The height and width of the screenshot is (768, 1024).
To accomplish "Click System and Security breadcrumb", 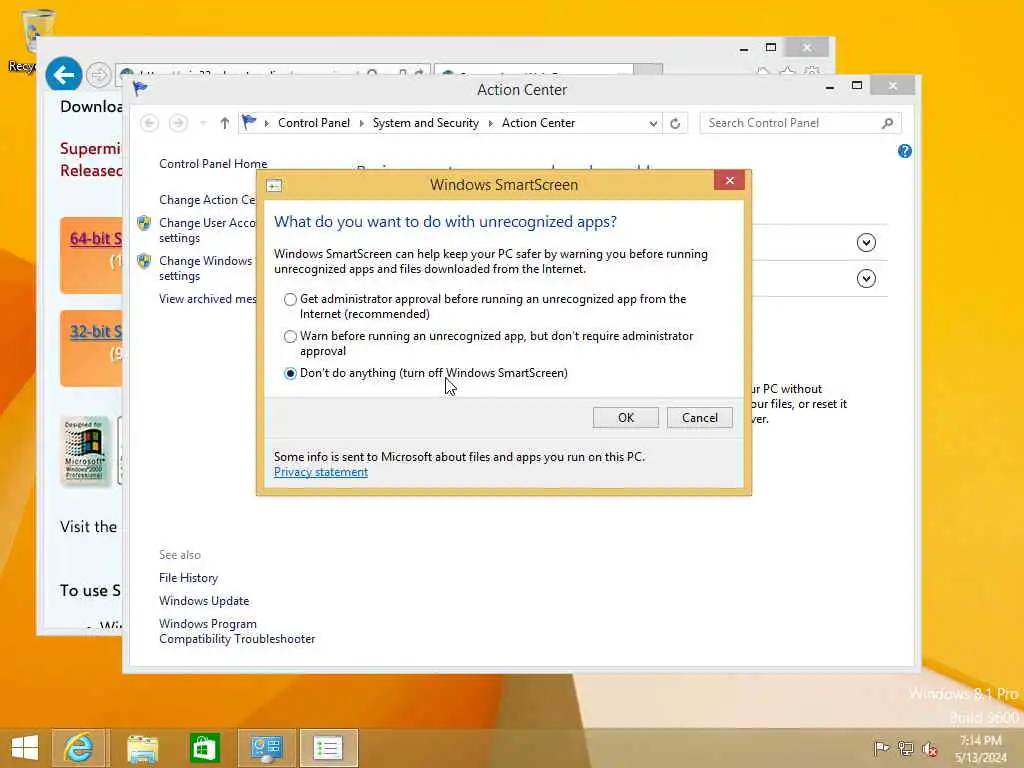I will pos(425,123).
